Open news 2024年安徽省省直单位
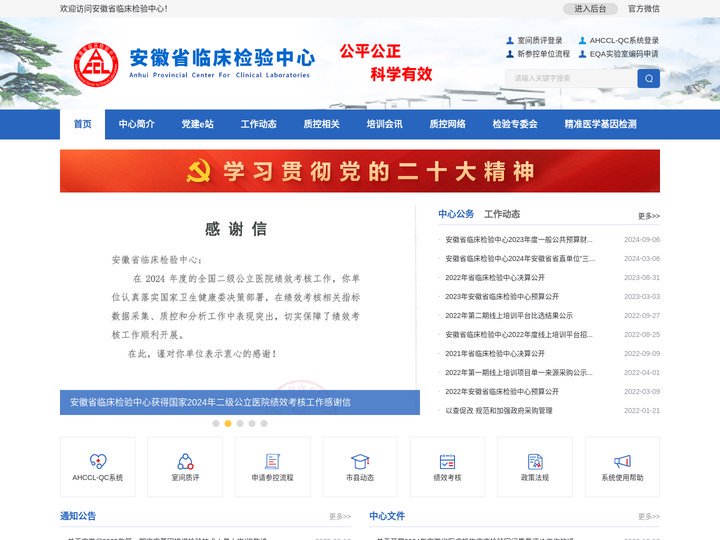 [x=520, y=259]
